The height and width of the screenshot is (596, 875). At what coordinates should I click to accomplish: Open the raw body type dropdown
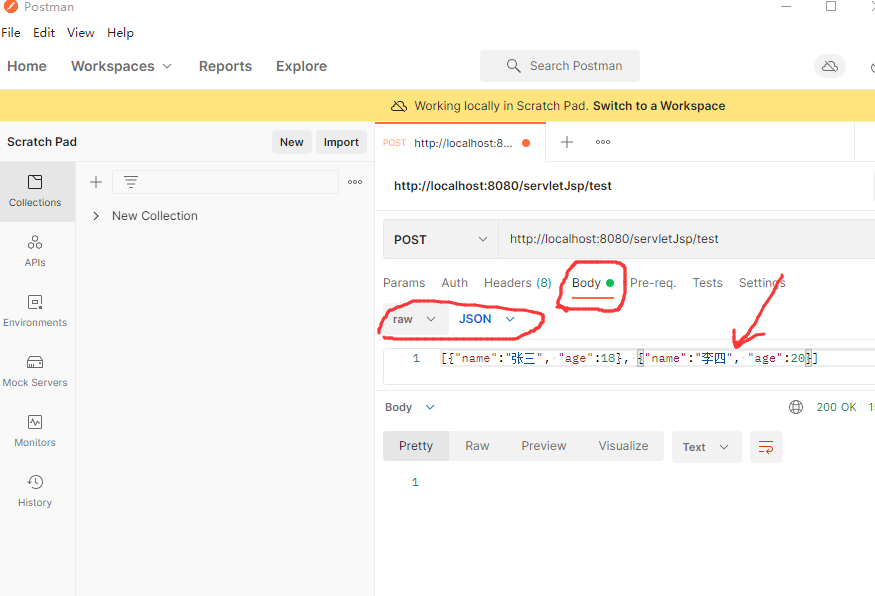click(414, 319)
